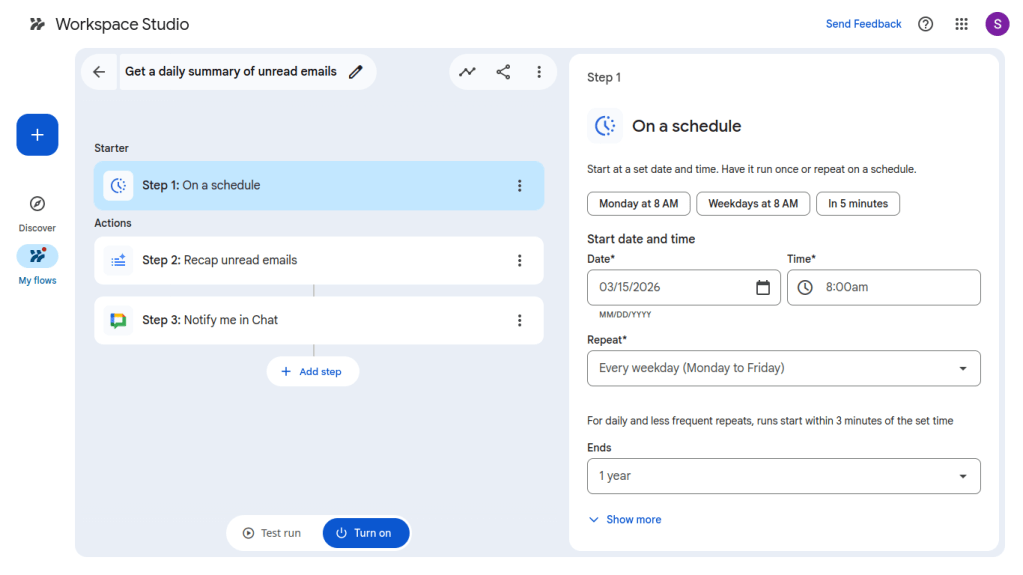Click the Turn on button

coord(366,533)
